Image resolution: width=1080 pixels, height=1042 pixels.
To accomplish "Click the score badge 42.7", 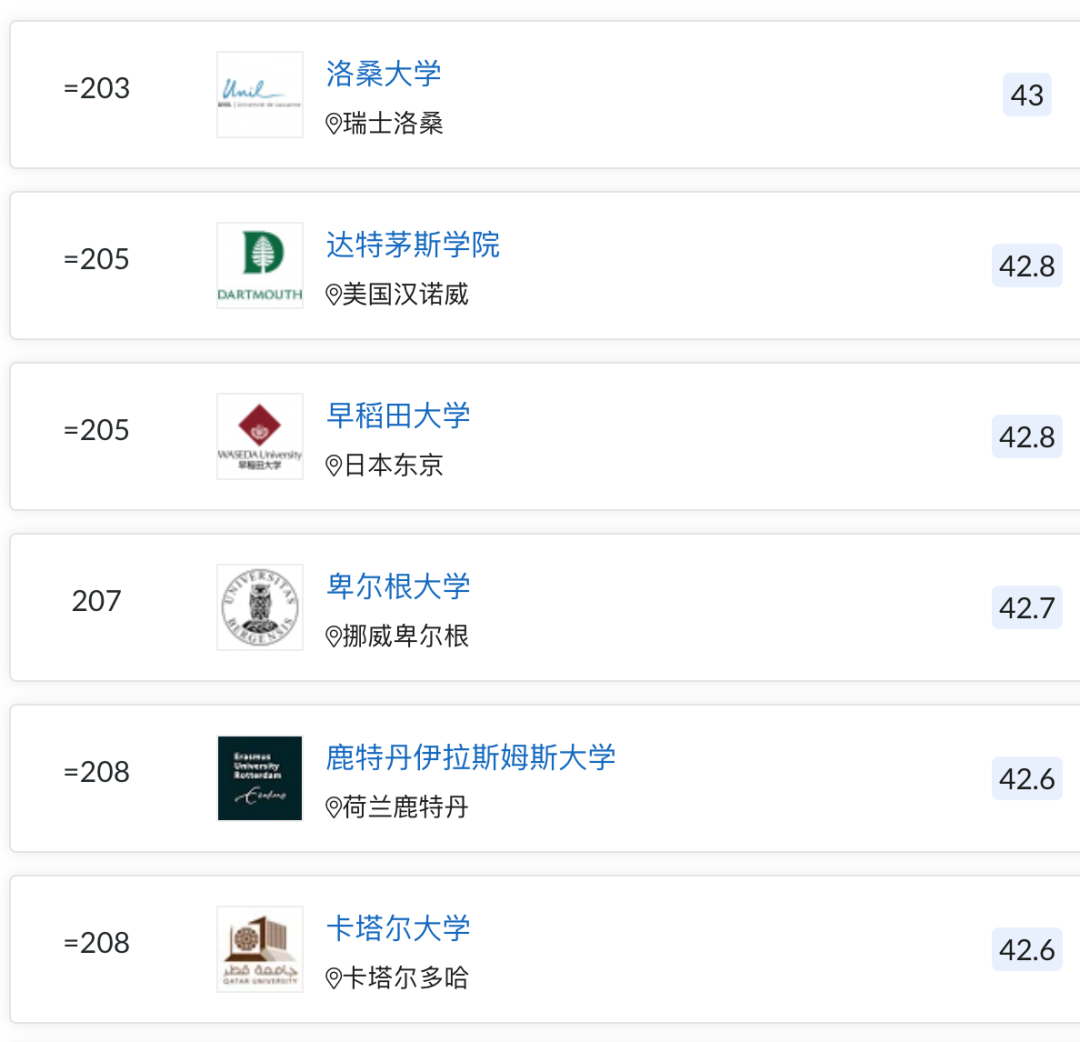I will click(1027, 608).
